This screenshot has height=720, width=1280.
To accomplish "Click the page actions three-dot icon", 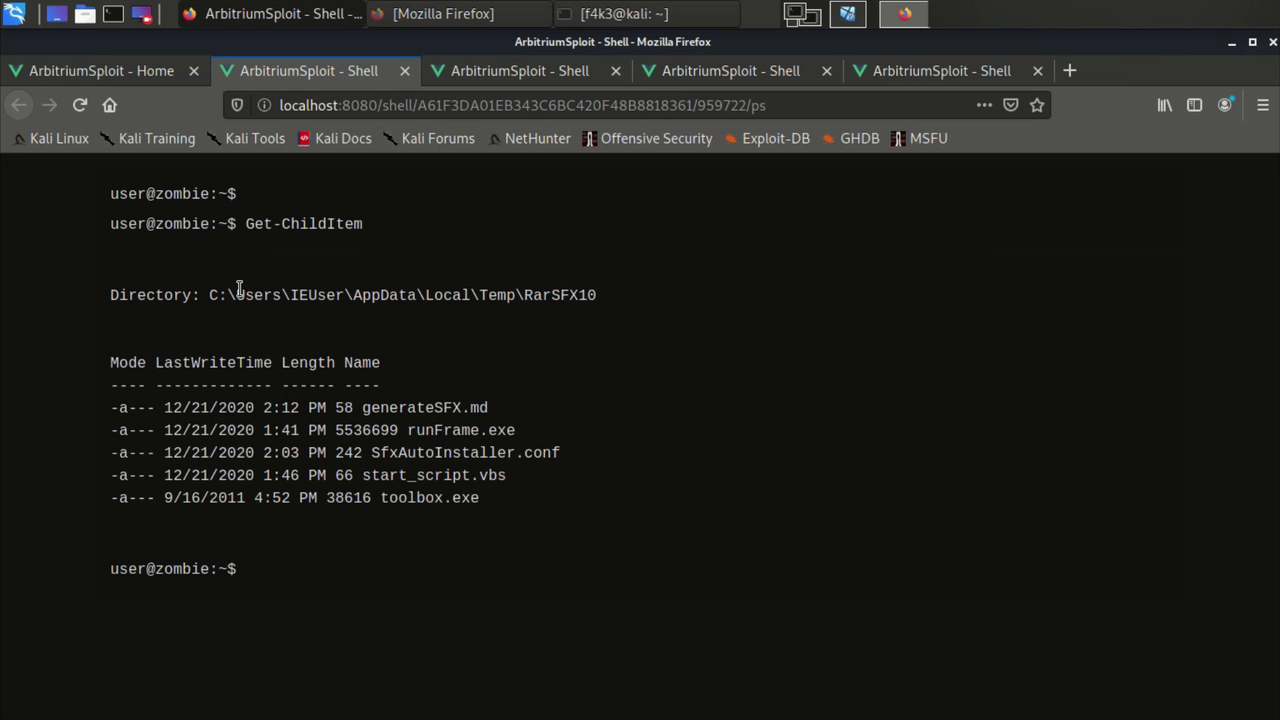I will coord(984,105).
